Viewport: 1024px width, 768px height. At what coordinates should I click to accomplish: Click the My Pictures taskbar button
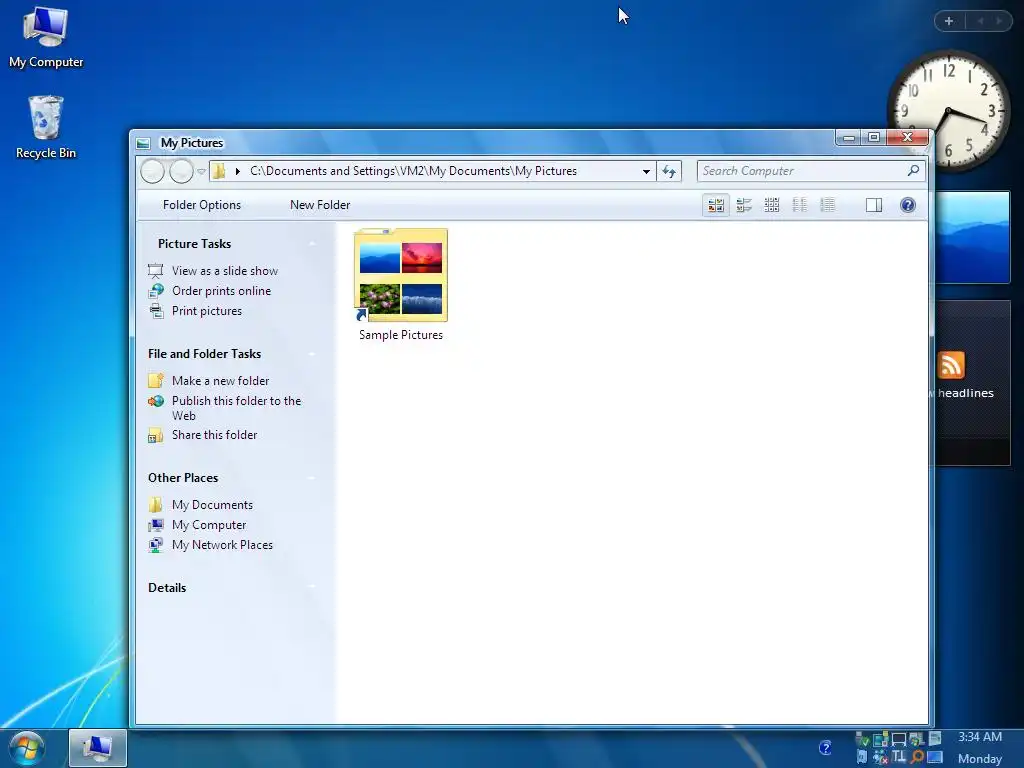tap(98, 748)
